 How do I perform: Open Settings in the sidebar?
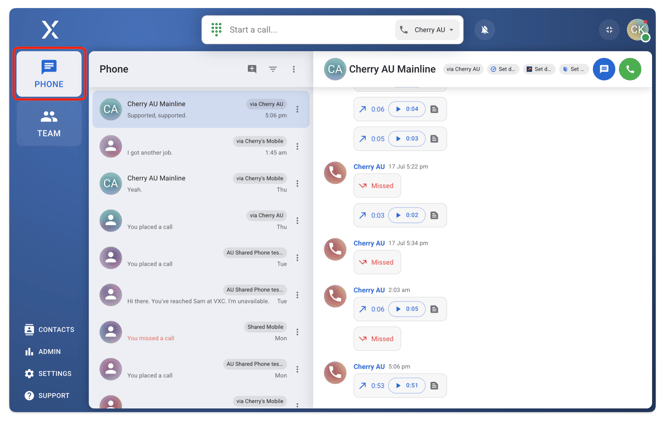coord(48,374)
